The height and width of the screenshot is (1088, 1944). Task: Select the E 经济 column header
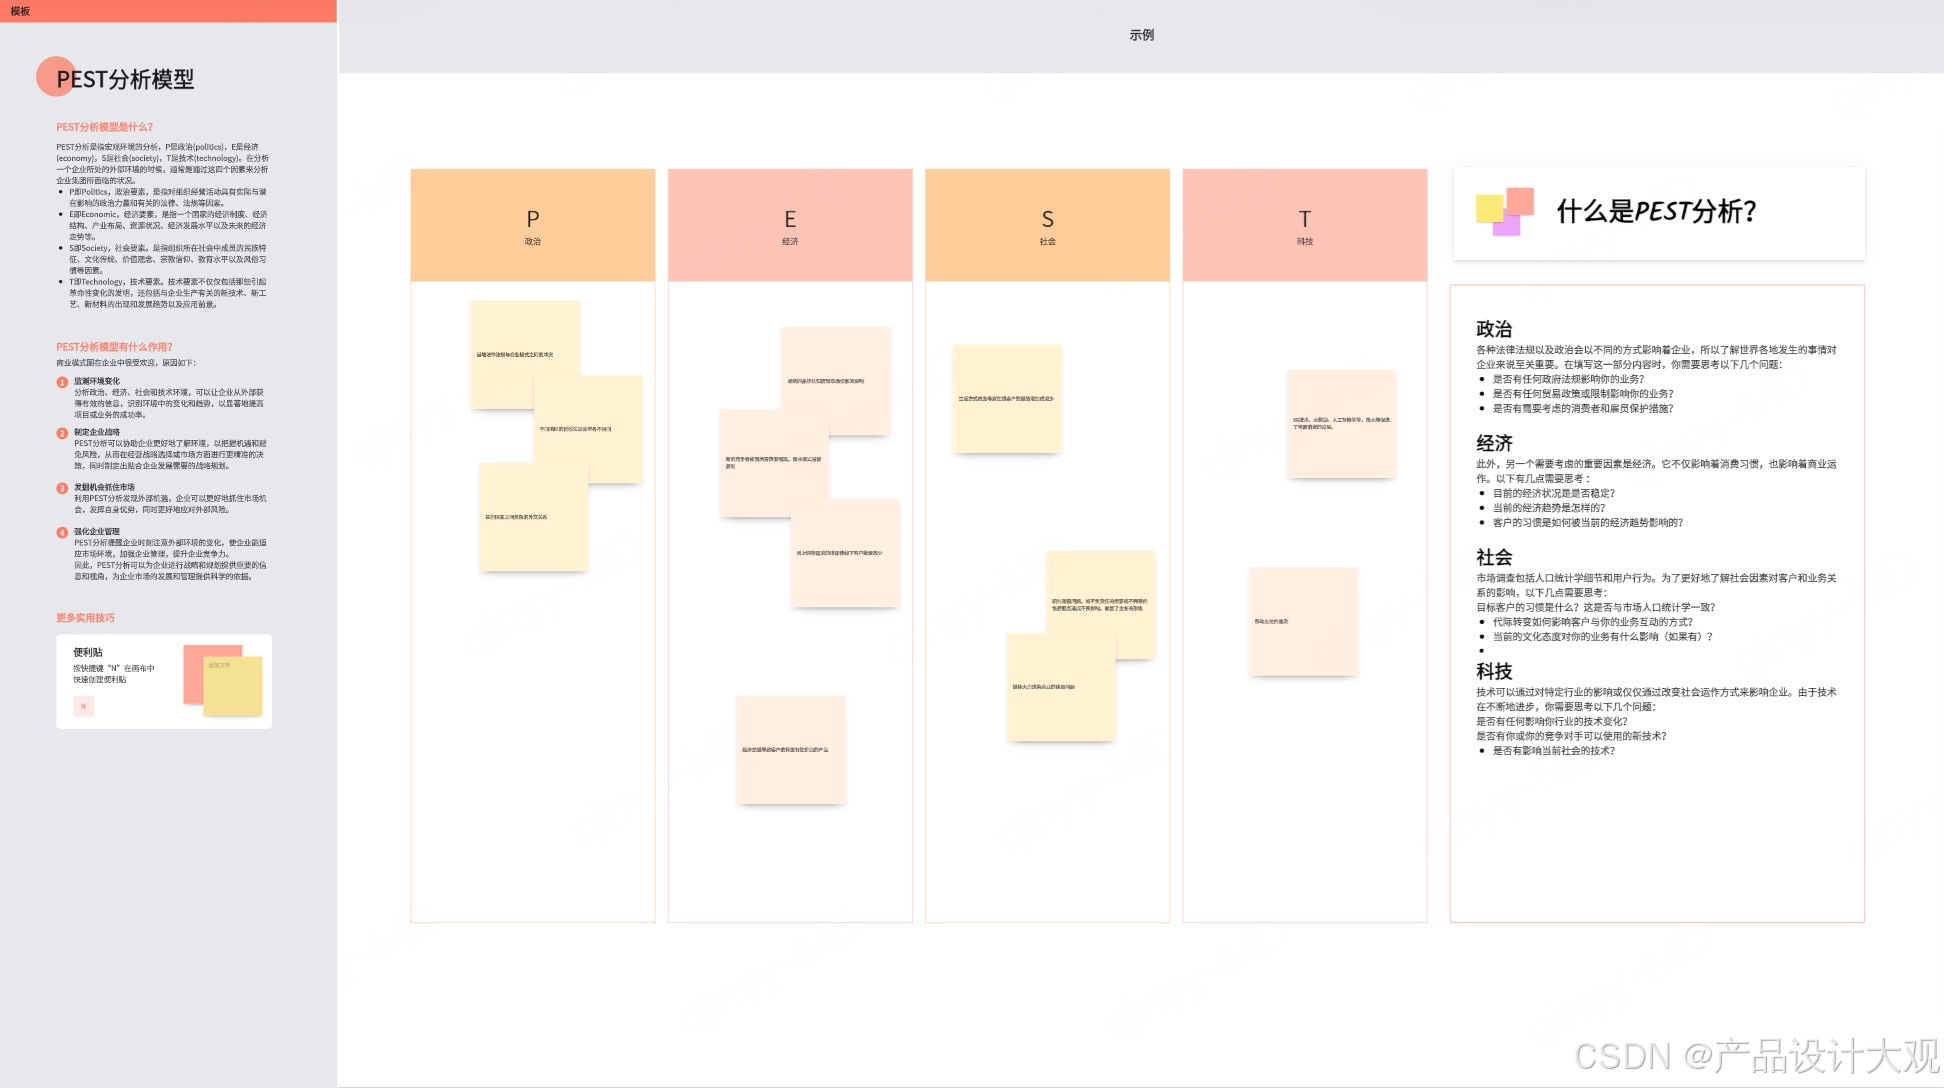[790, 225]
